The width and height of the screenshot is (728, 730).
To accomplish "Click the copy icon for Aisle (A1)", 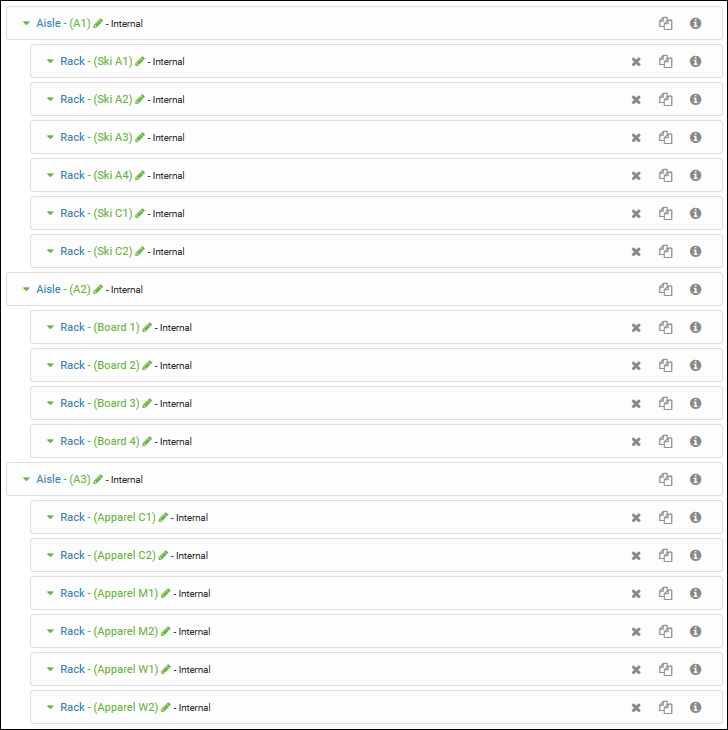I will coord(665,23).
